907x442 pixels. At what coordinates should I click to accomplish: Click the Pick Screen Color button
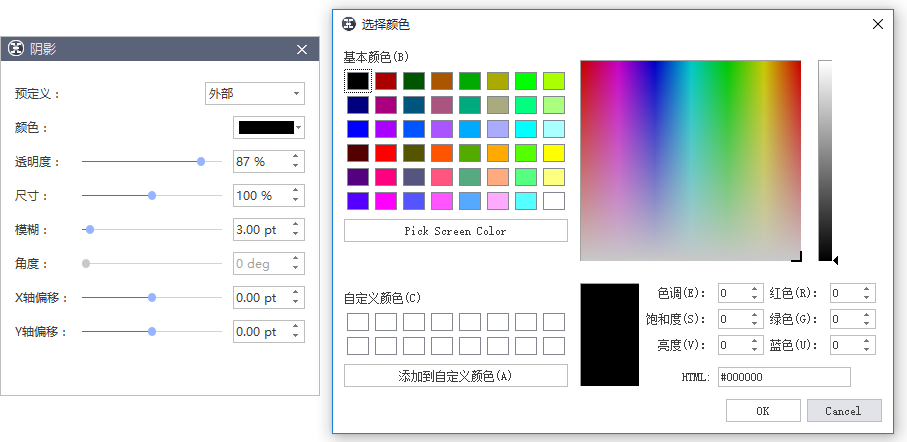point(456,231)
